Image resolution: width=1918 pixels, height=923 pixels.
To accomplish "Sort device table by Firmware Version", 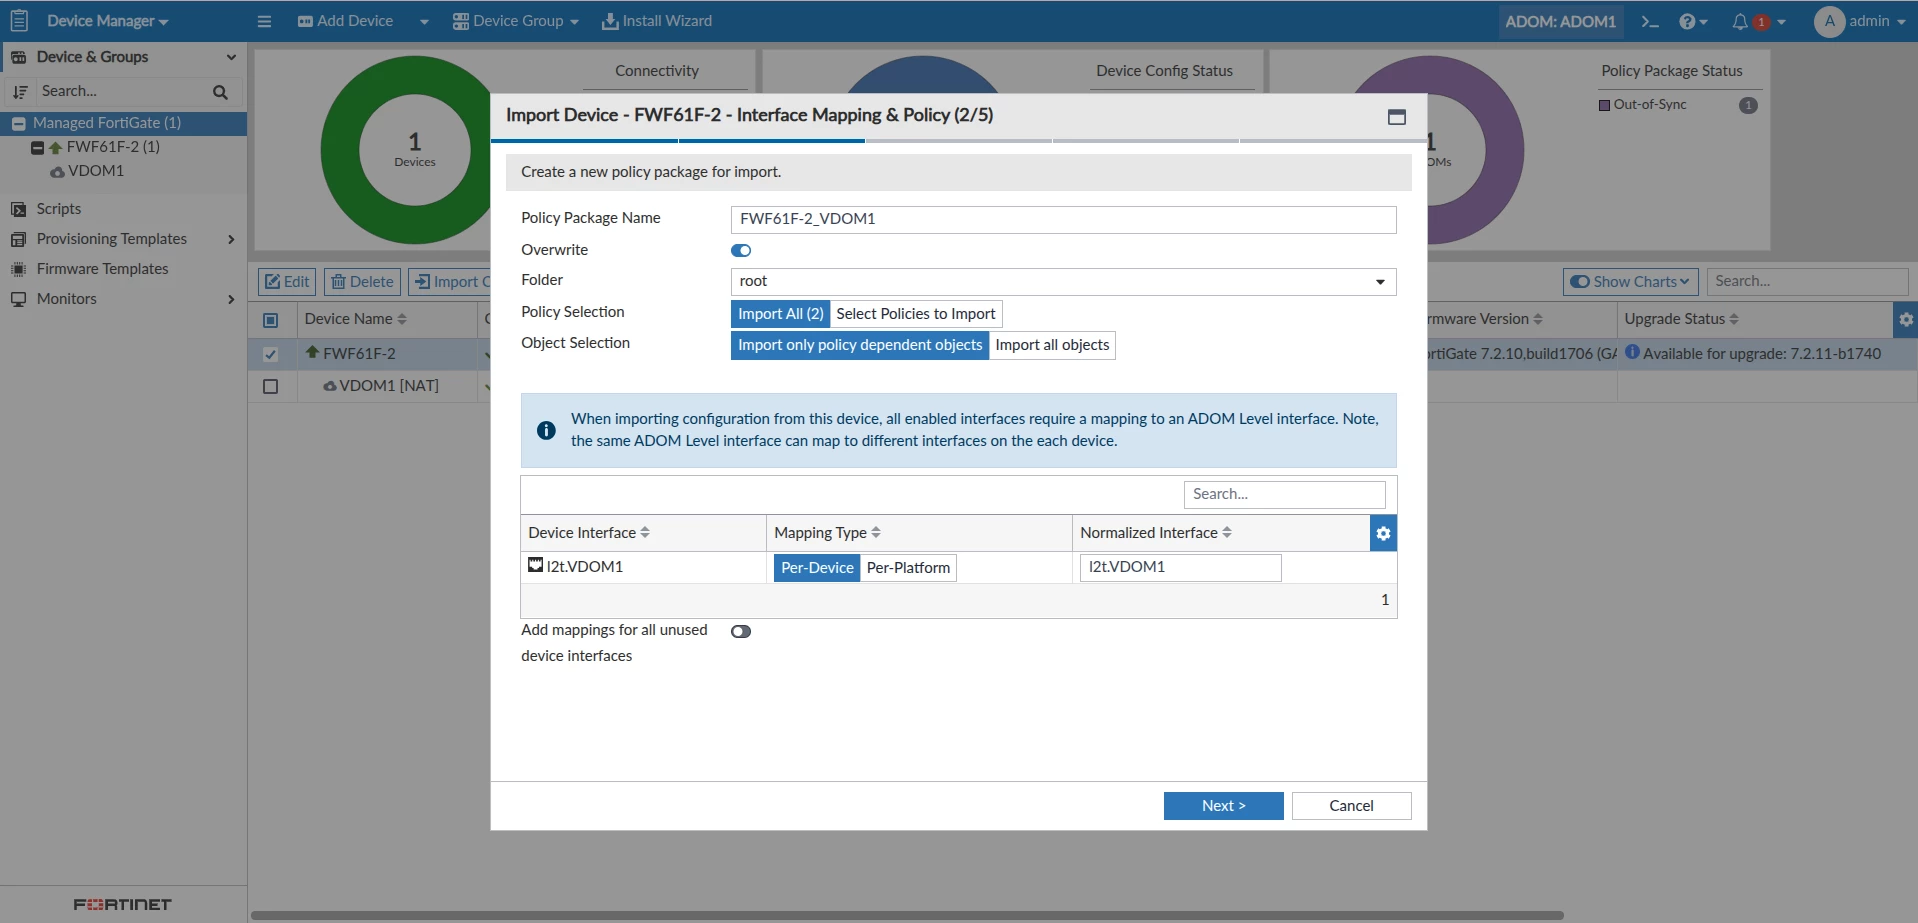I will click(x=1538, y=319).
